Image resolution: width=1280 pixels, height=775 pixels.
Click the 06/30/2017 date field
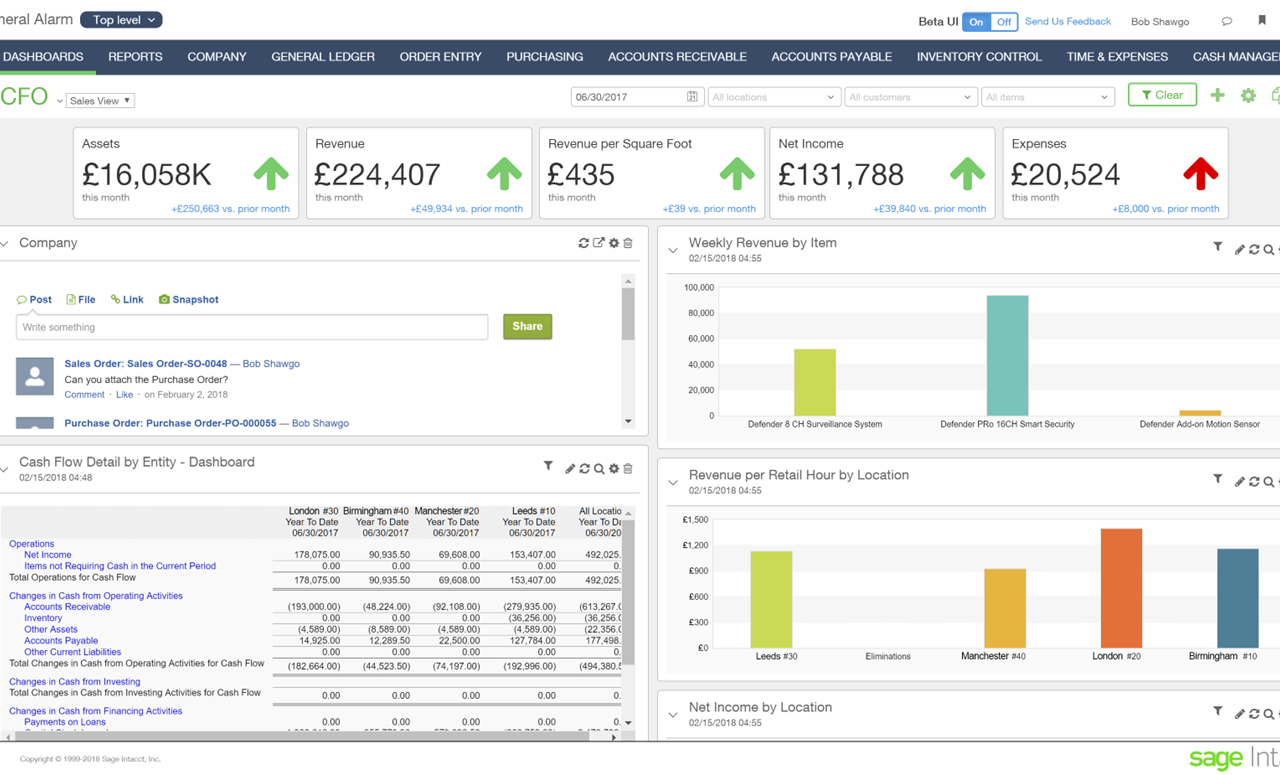pyautogui.click(x=636, y=97)
